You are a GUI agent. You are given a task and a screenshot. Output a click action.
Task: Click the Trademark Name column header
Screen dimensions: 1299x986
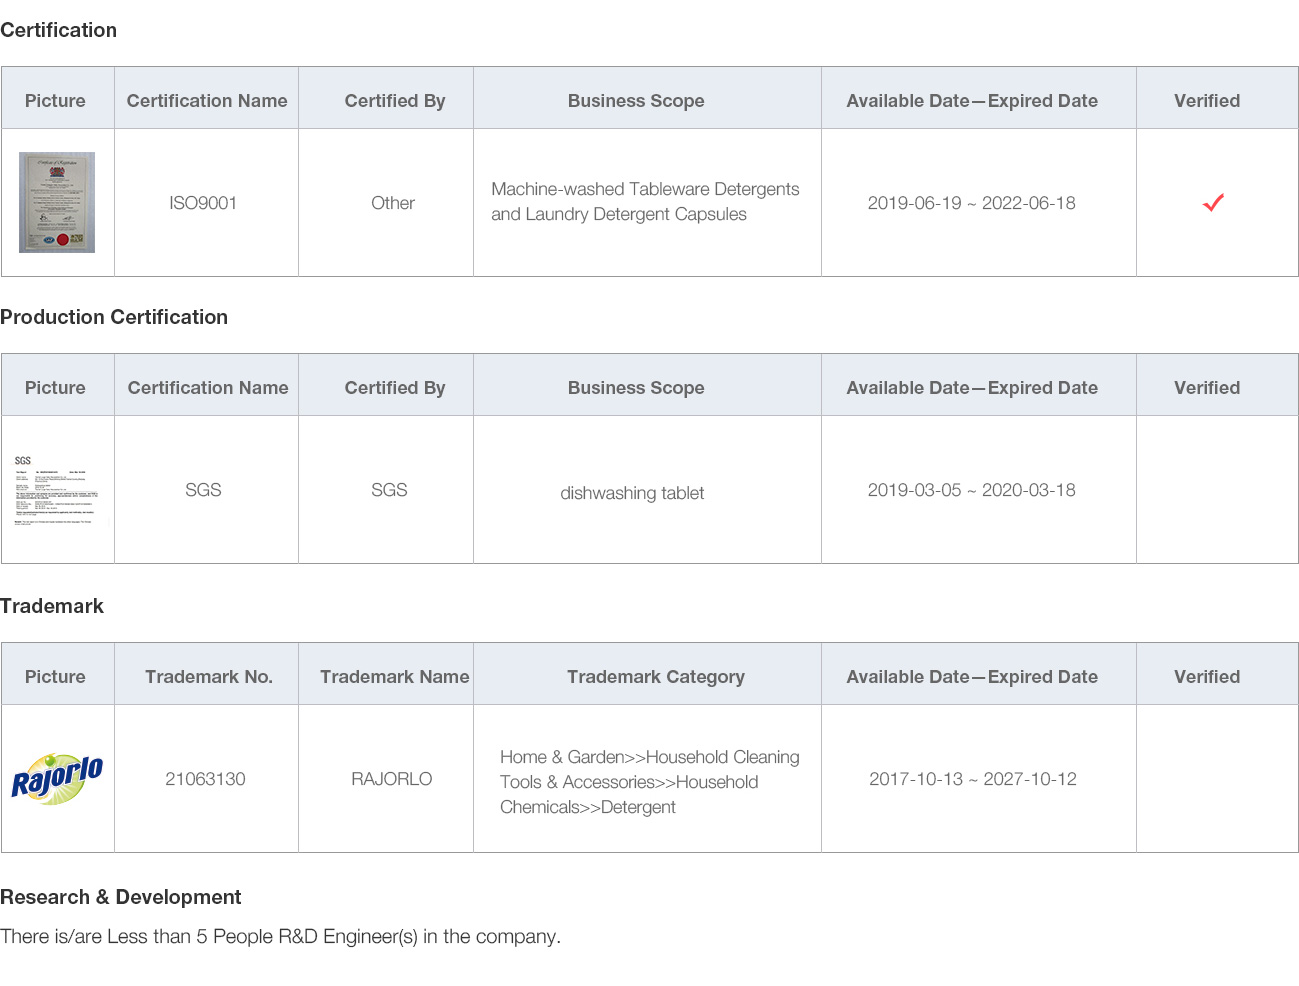pyautogui.click(x=395, y=677)
